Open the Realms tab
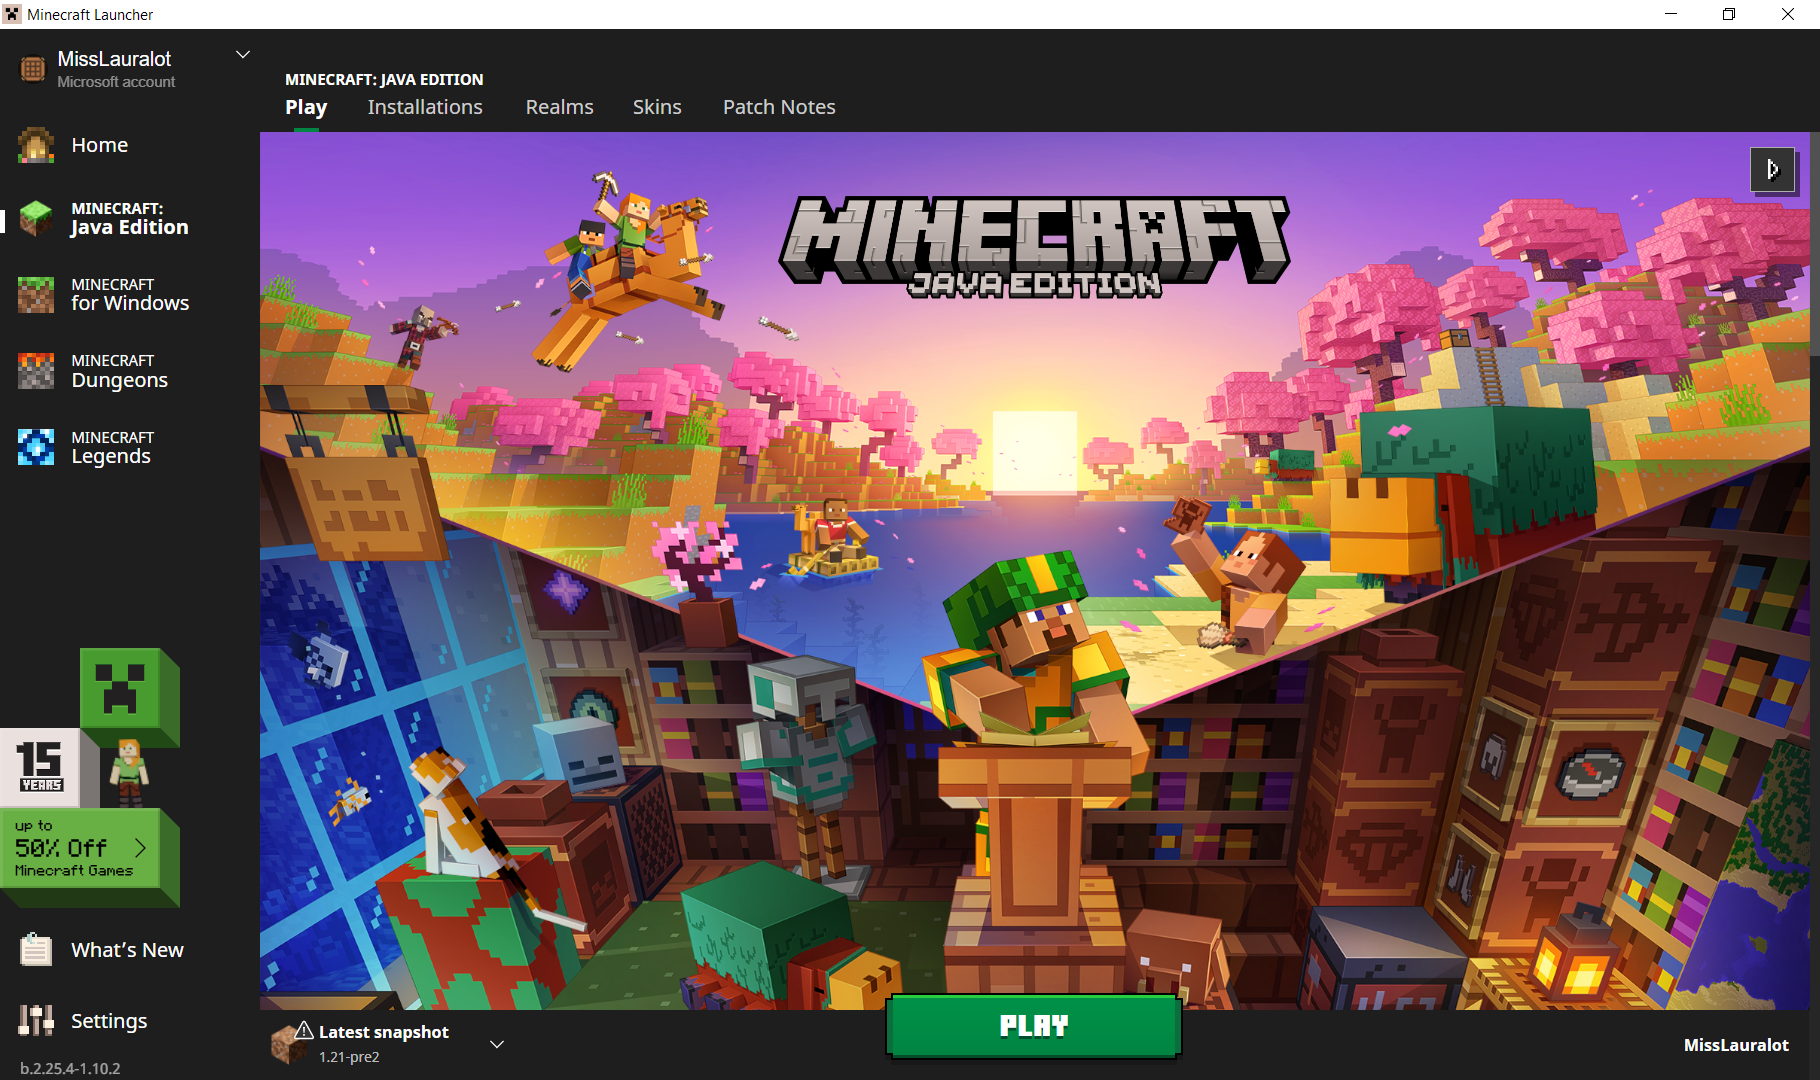Screen dimensions: 1820x1080 pos(560,107)
